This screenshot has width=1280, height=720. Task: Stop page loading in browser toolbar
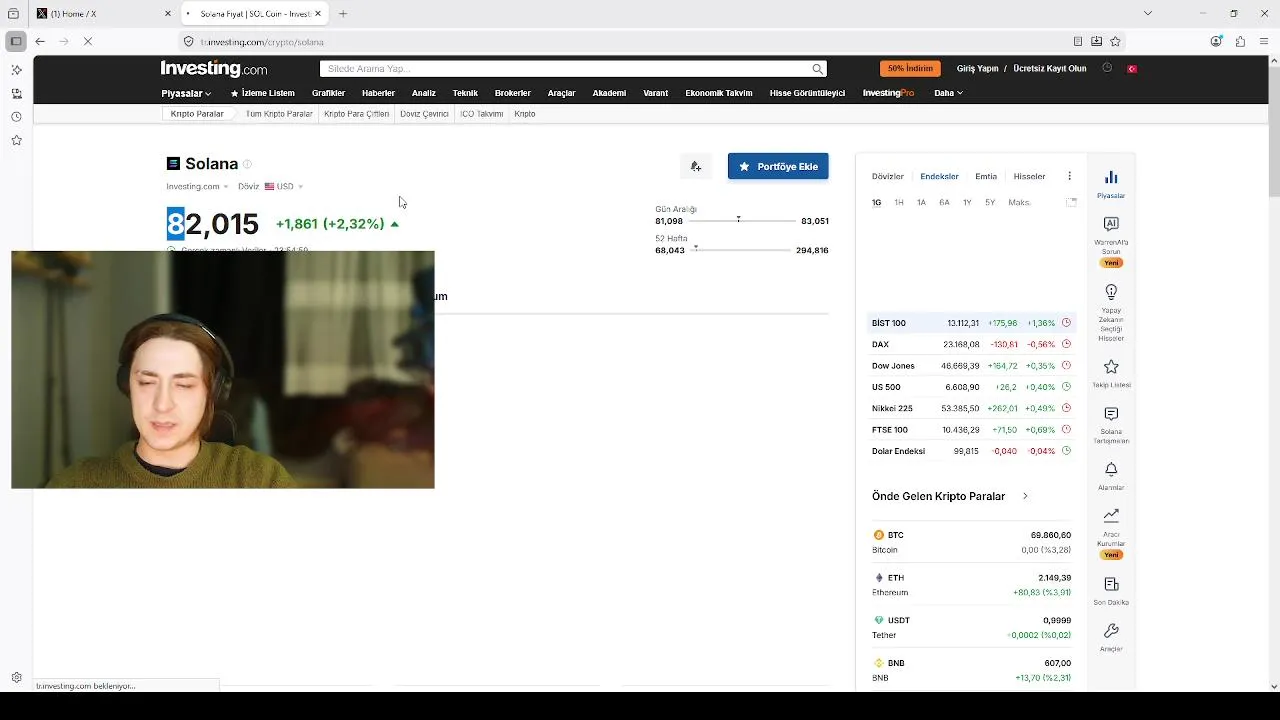(88, 42)
